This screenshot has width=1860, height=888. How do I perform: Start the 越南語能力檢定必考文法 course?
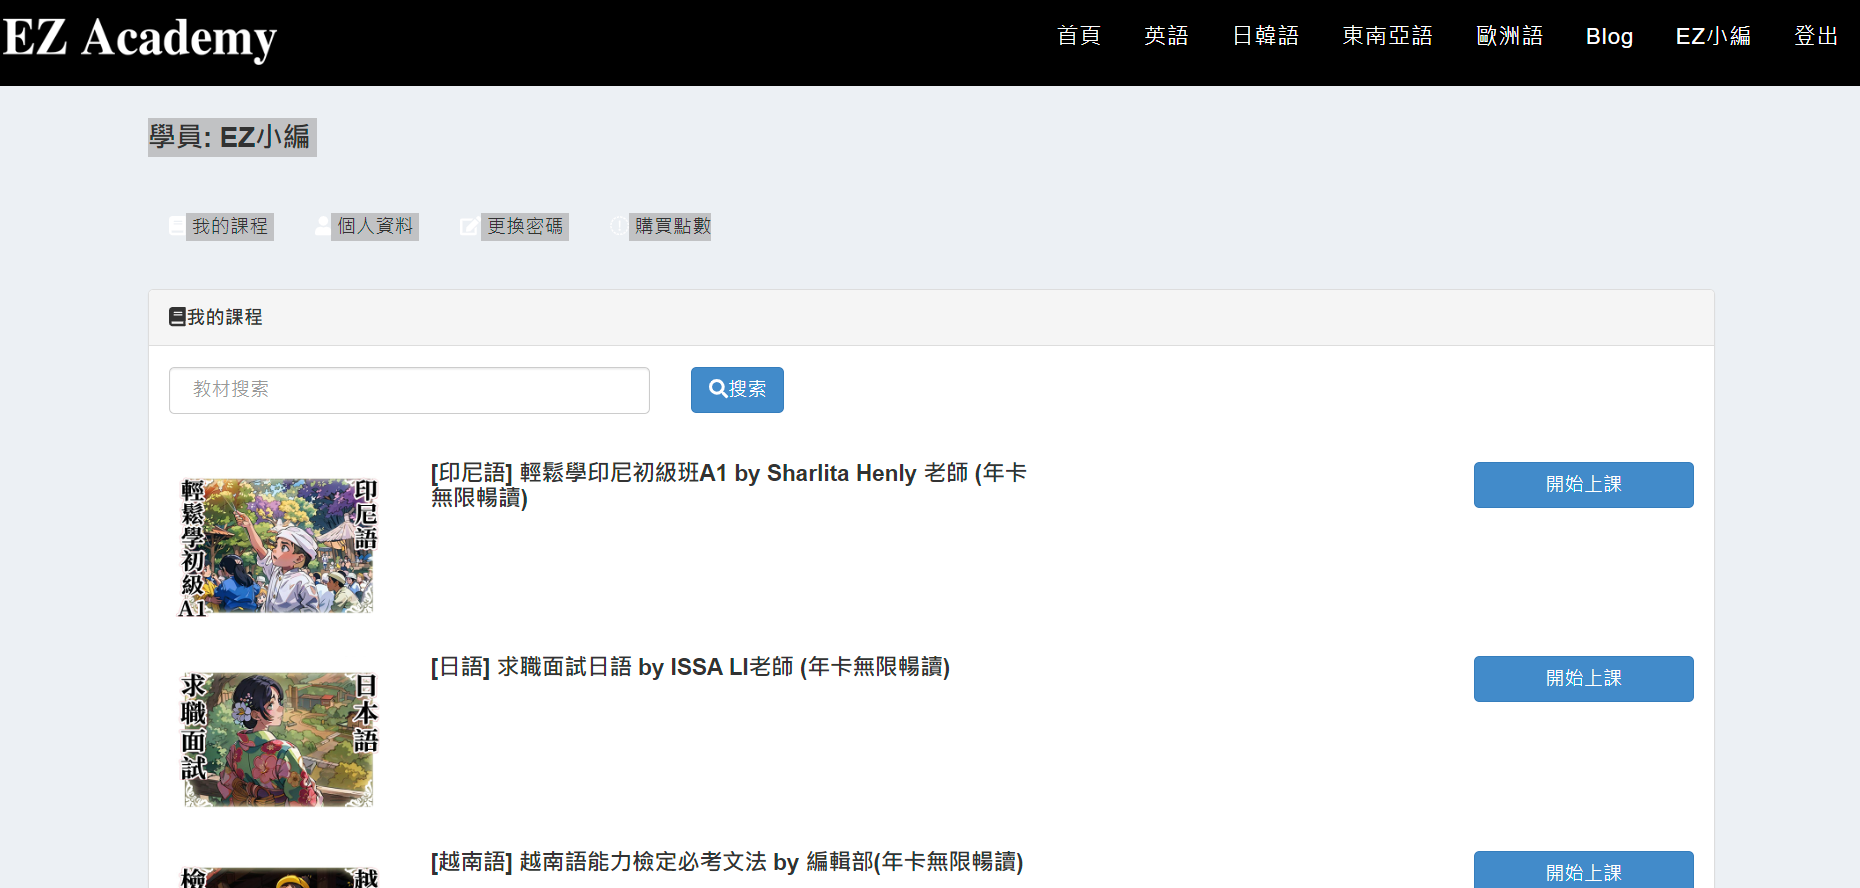[1583, 871]
